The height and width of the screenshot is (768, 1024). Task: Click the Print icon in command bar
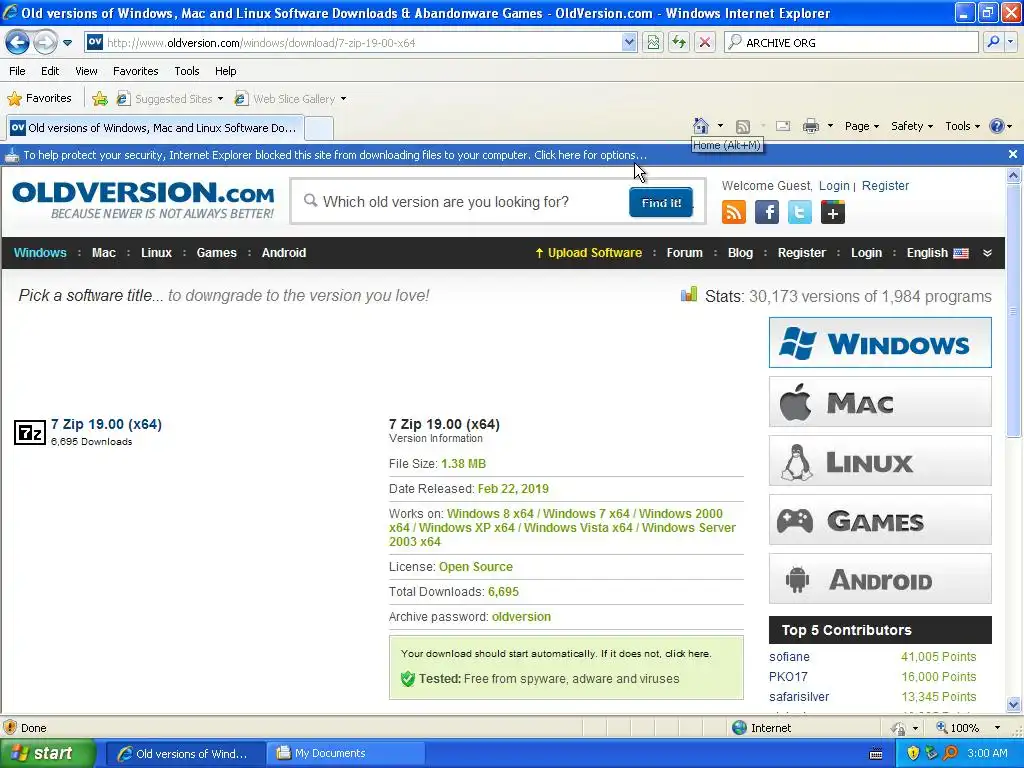click(x=810, y=126)
